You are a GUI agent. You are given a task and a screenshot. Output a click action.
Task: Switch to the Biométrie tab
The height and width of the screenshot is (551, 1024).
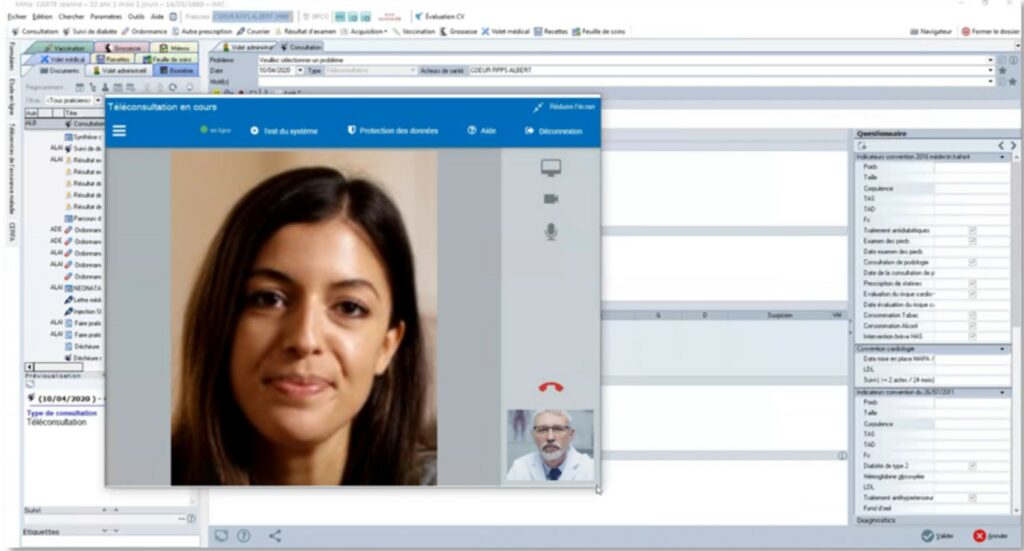176,71
